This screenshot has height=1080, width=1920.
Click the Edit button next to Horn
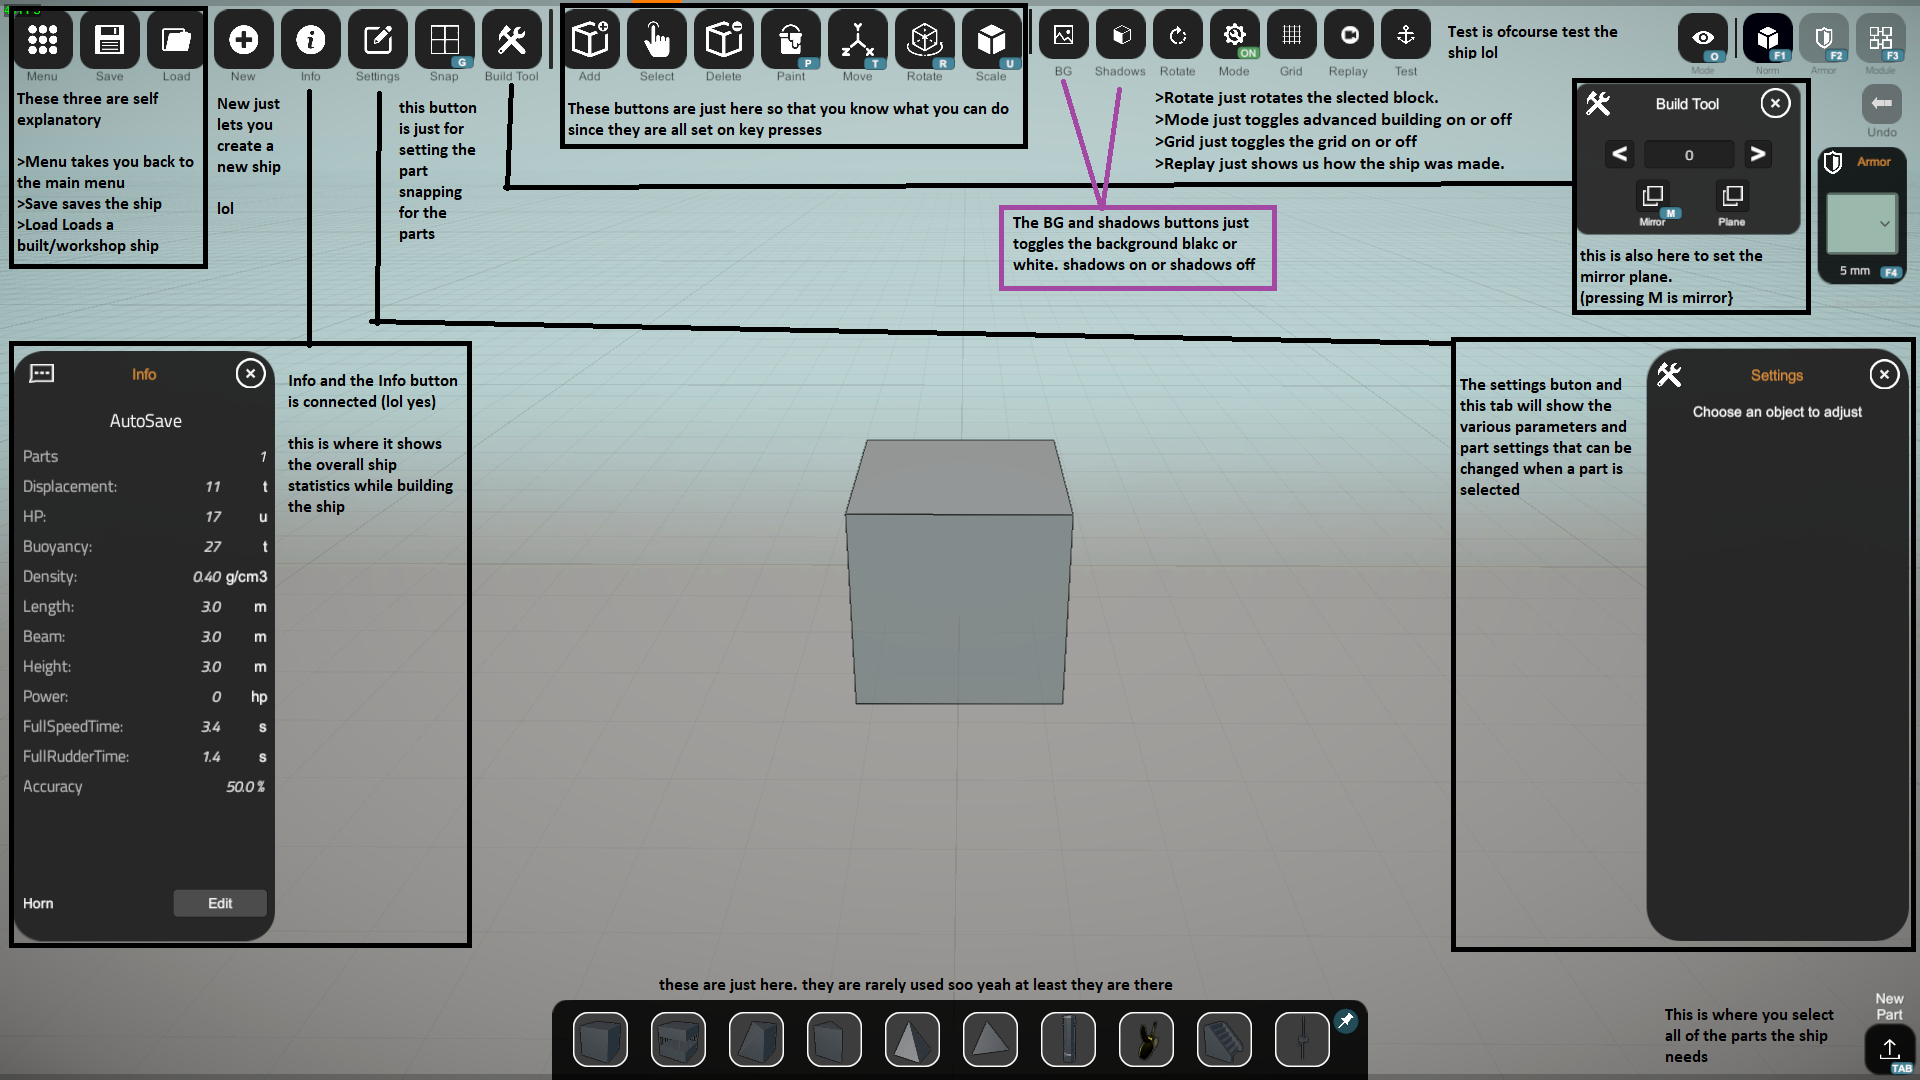click(220, 903)
